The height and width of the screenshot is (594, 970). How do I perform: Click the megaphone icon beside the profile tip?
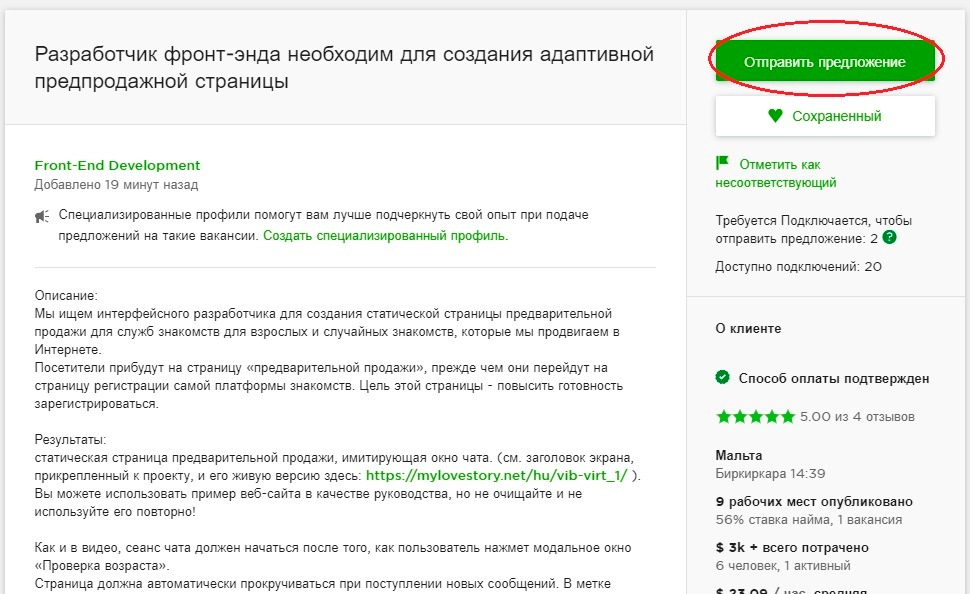pos(42,216)
